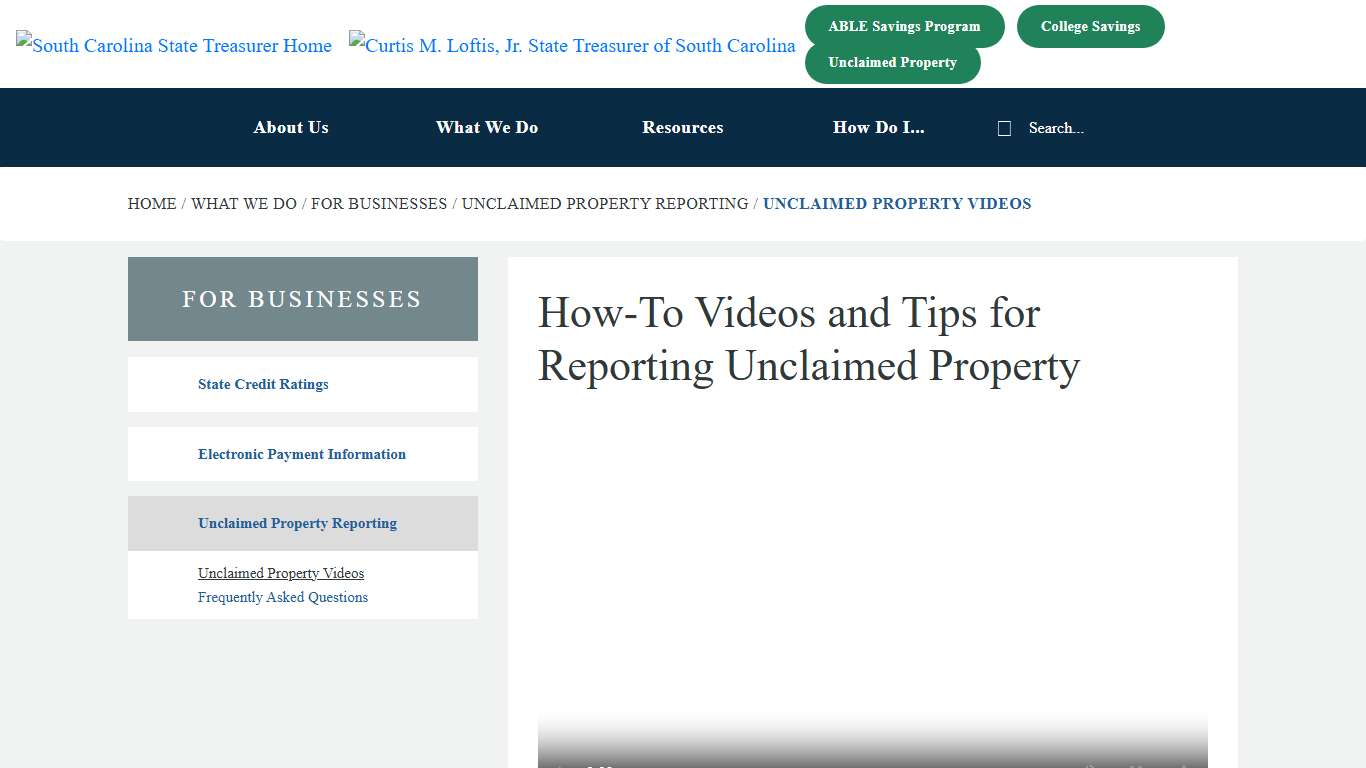This screenshot has height=768, width=1366.
Task: Click the Frequently Asked Questions link
Action: pos(283,597)
